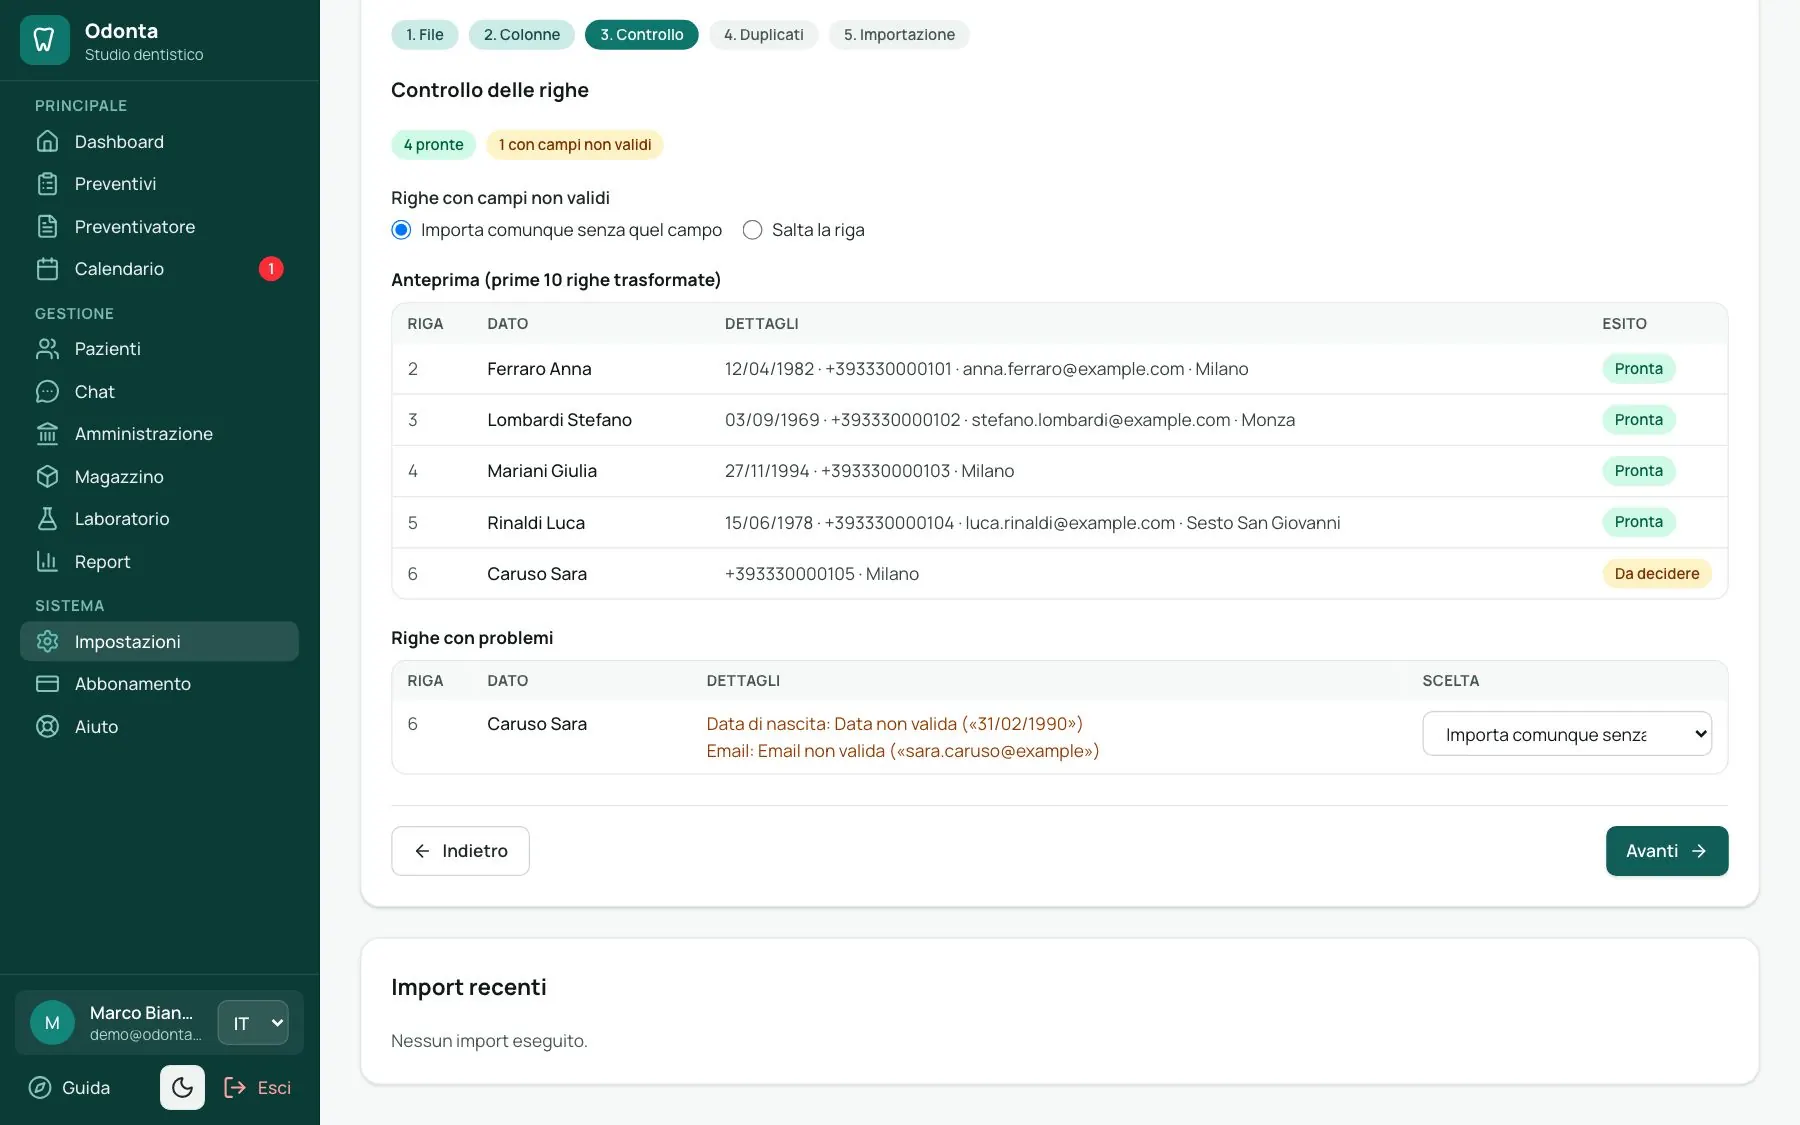
Task: Click the Pazienti people icon
Action: tap(47, 349)
